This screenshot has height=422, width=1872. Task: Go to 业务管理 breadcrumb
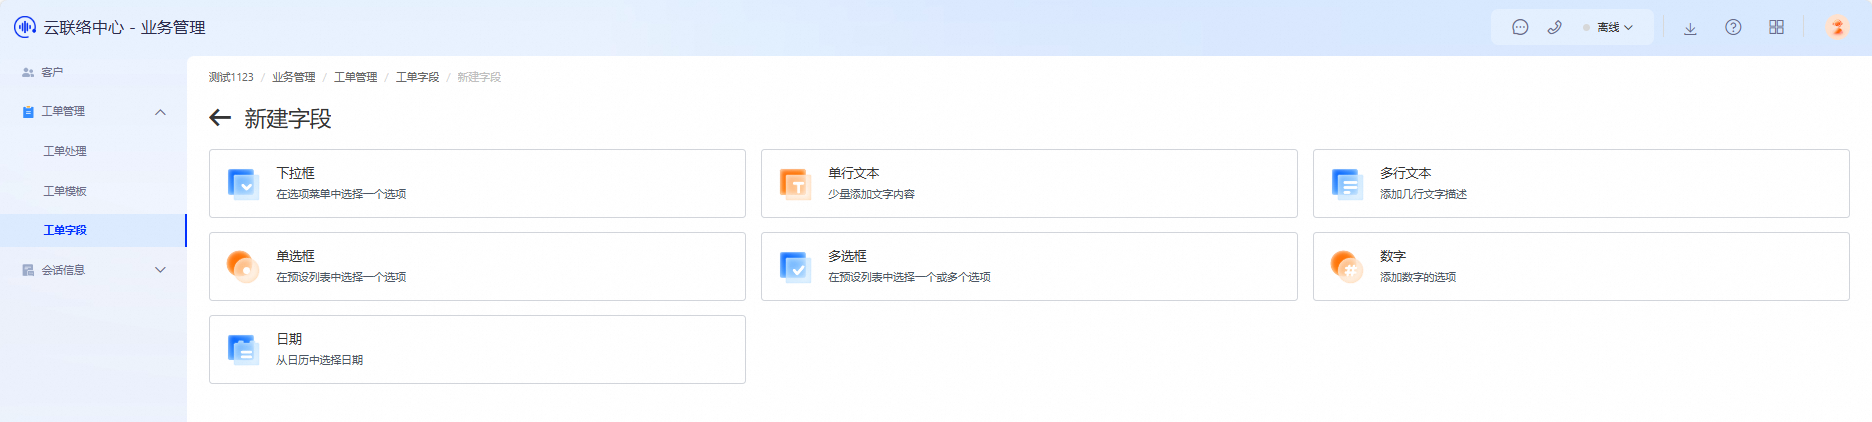(x=293, y=77)
